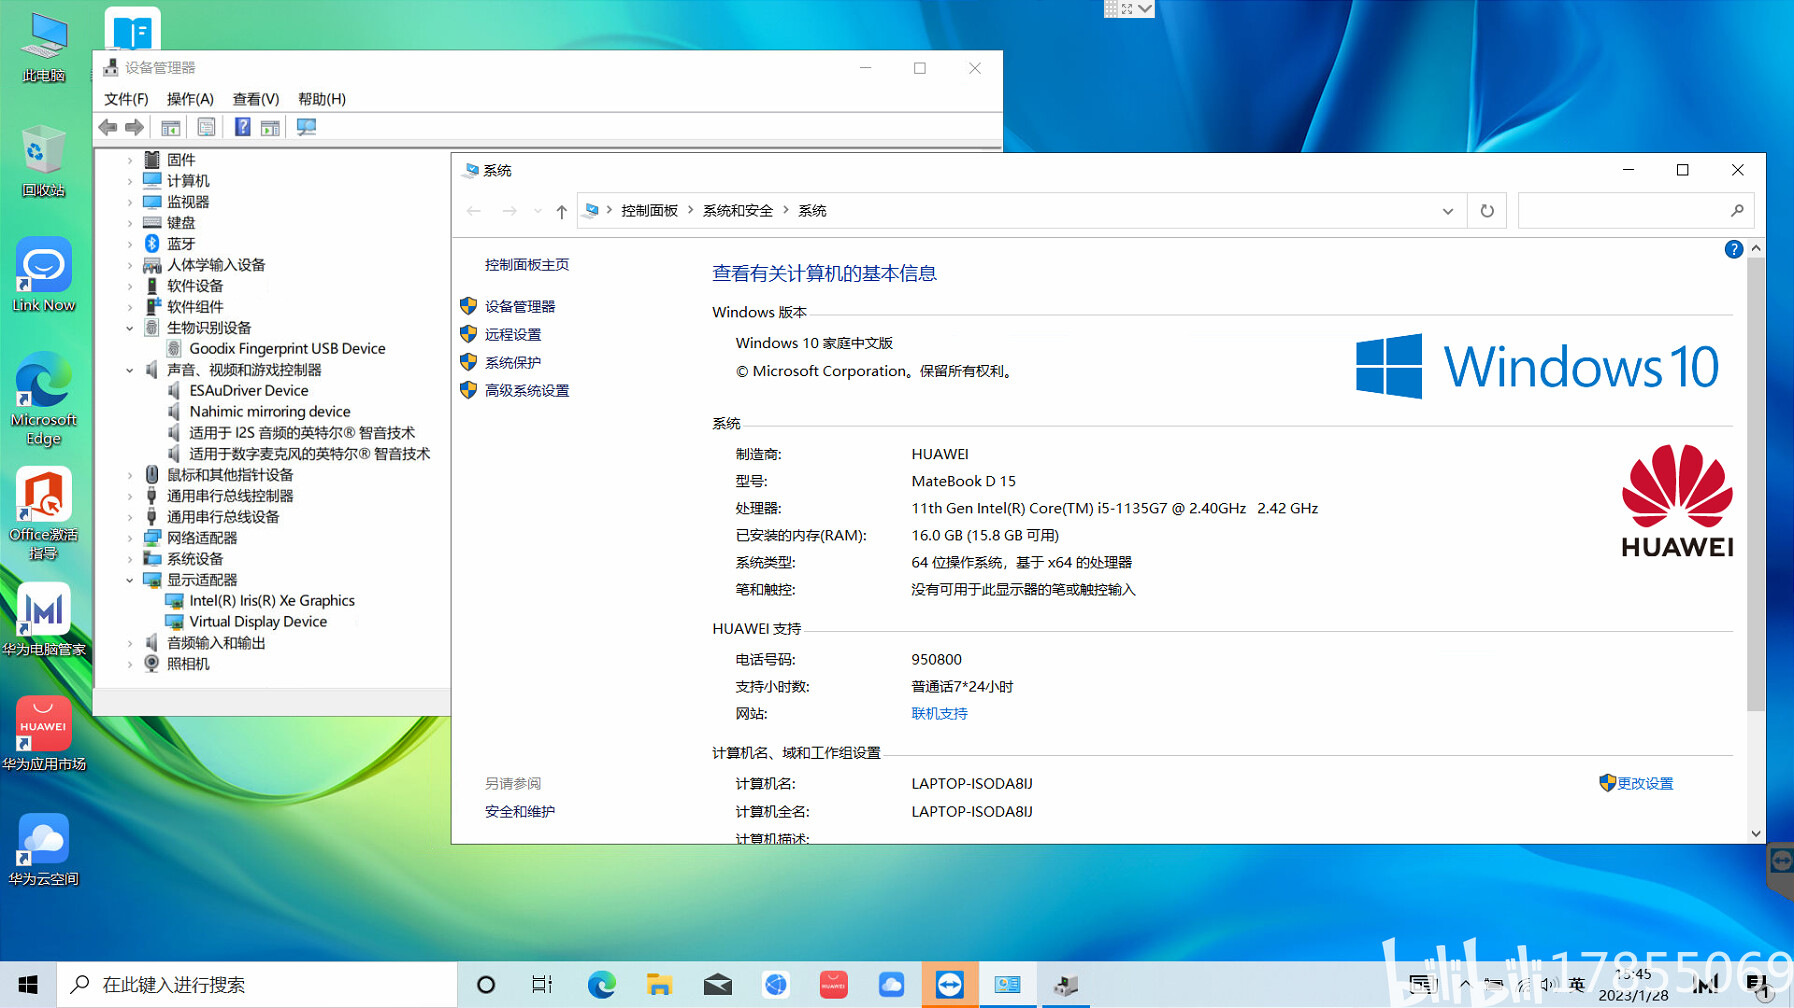Click the Properties icon in Device Manager toolbar
Image resolution: width=1794 pixels, height=1008 pixels.
click(x=206, y=127)
